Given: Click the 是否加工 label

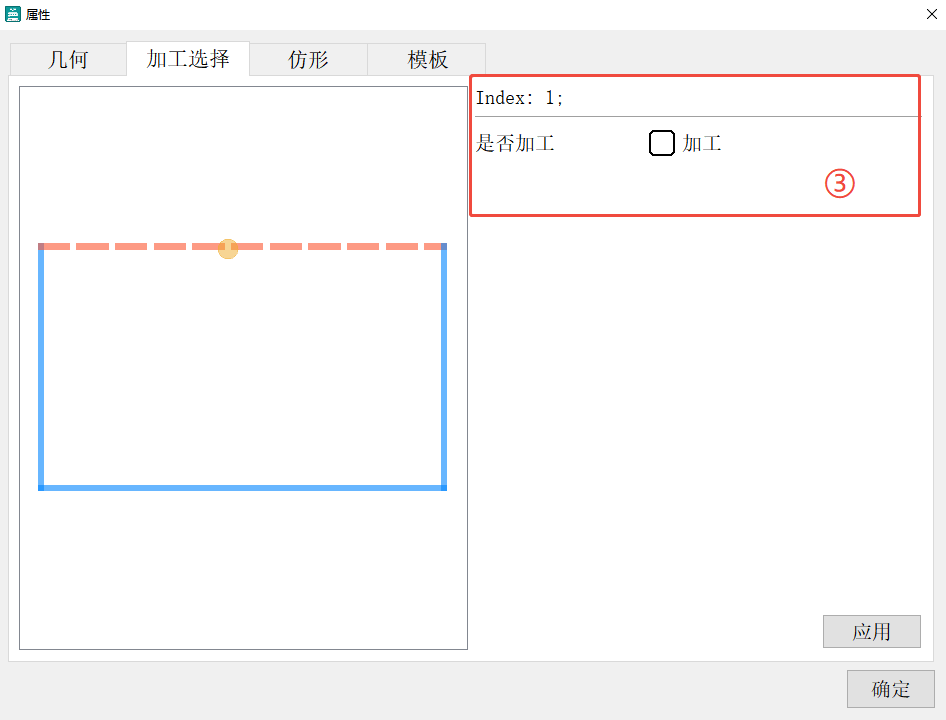Looking at the screenshot, I should pos(515,143).
